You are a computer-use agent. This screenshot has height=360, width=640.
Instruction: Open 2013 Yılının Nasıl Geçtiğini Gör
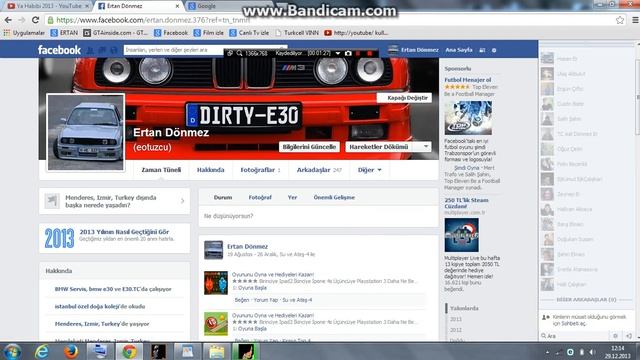pos(124,232)
